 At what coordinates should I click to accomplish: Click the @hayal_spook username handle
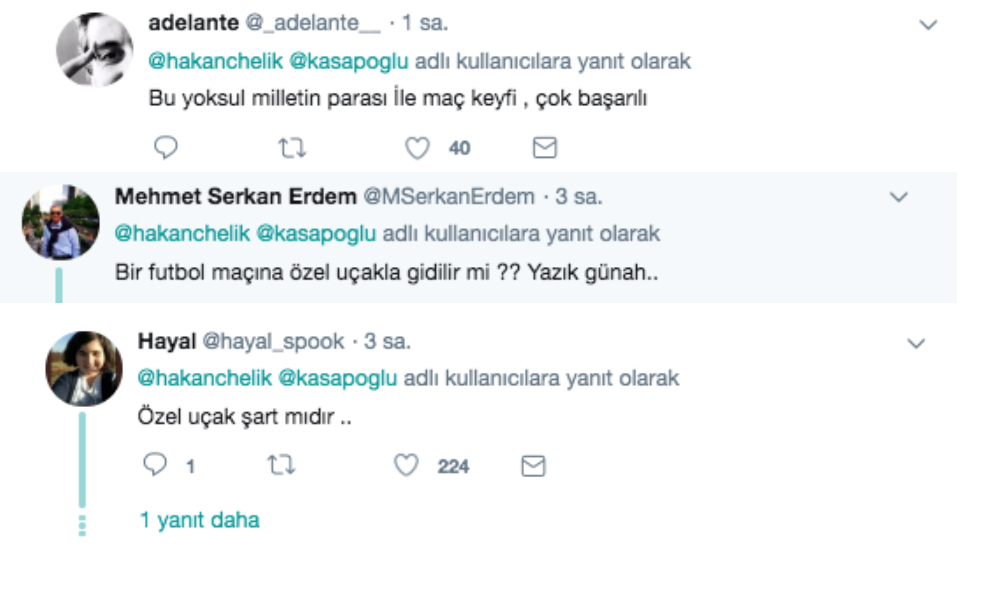tap(273, 342)
